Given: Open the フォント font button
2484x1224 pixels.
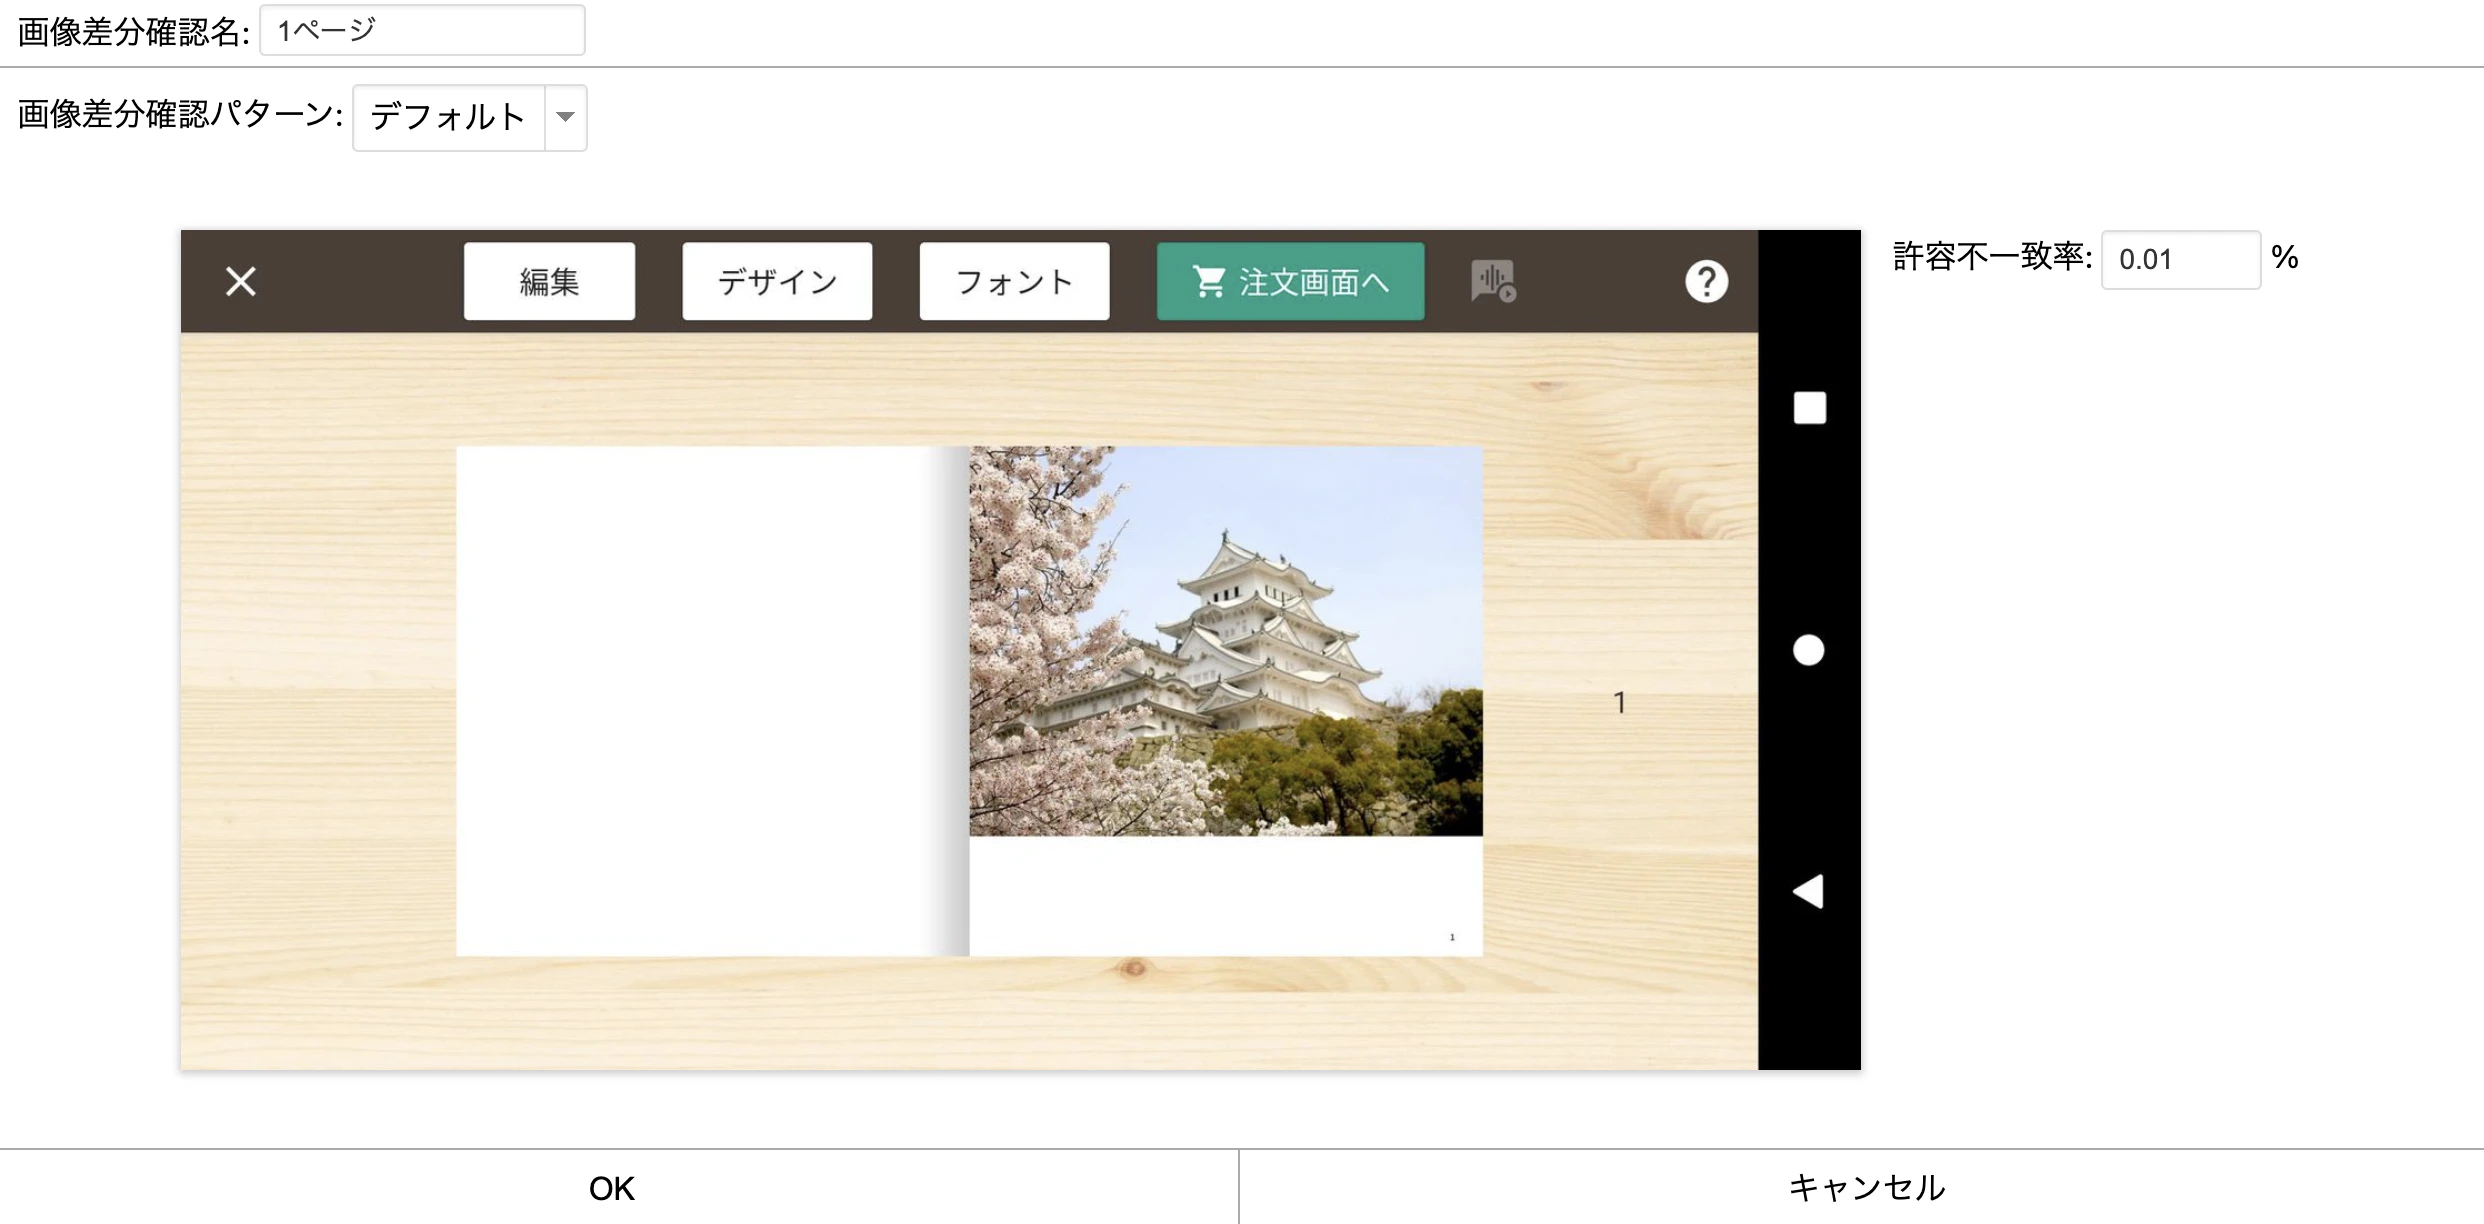Looking at the screenshot, I should point(1014,281).
